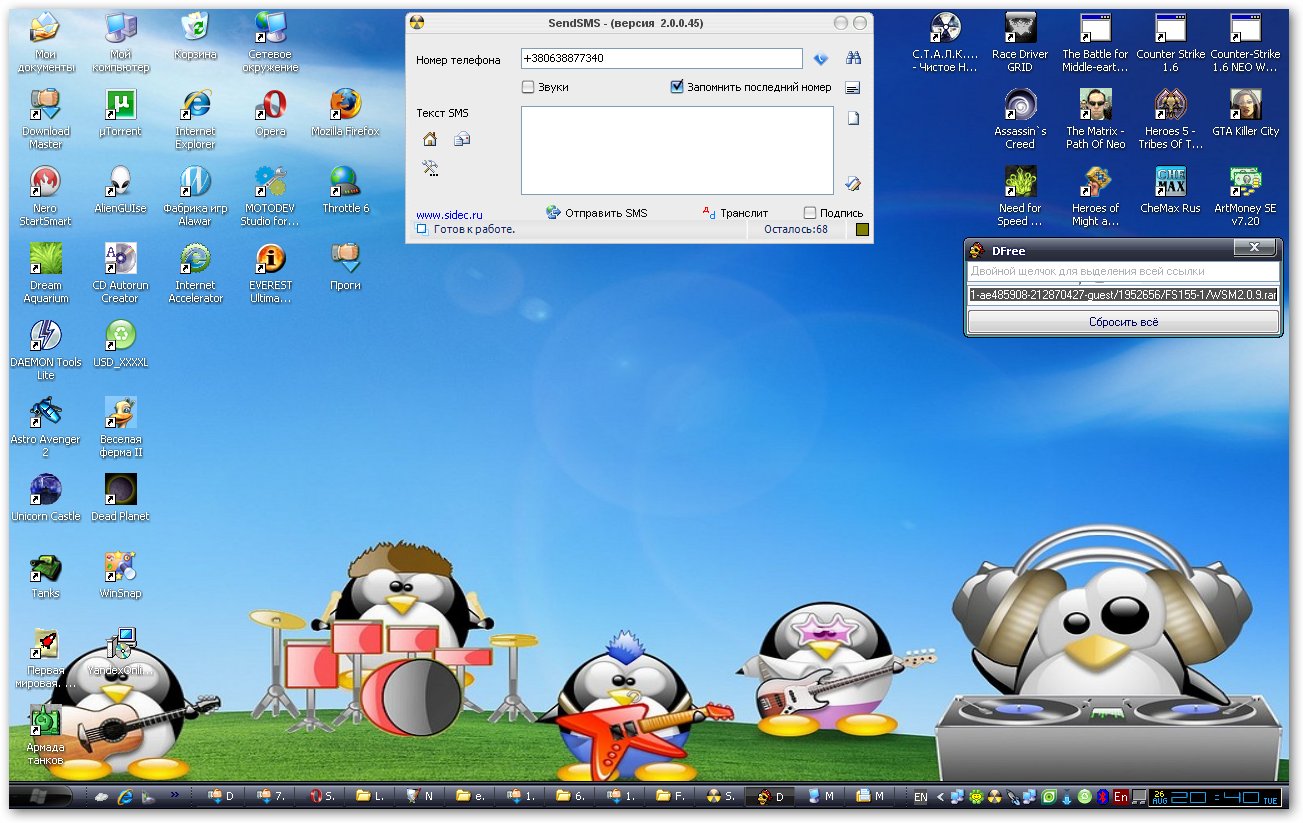Click the Counter Strike 1.6 desktop icon
Image resolution: width=1303 pixels, height=823 pixels.
(x=1170, y=43)
